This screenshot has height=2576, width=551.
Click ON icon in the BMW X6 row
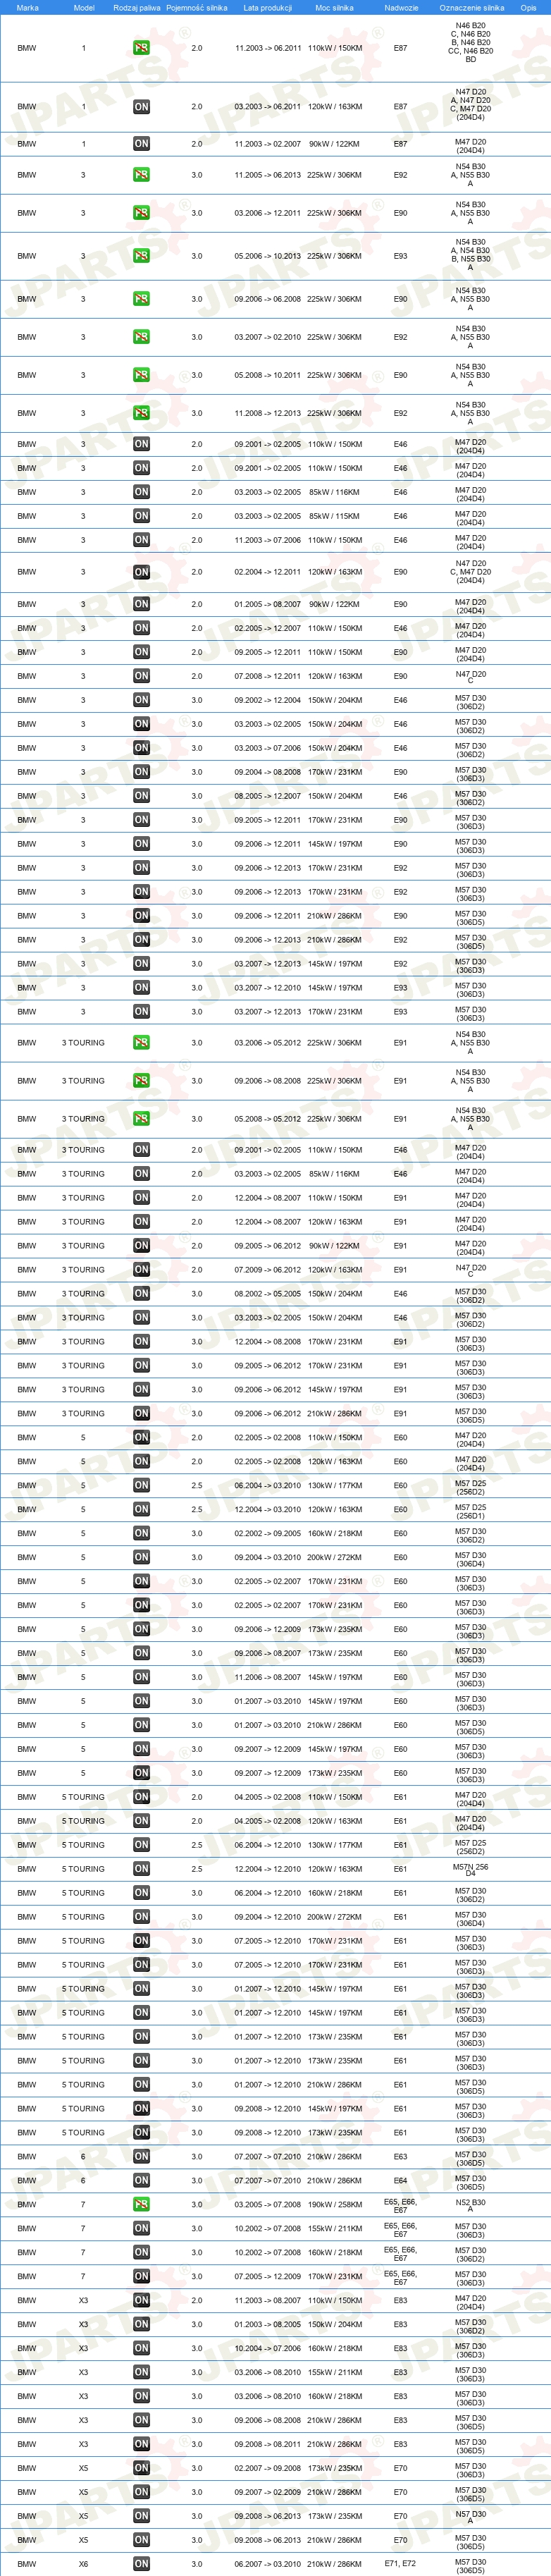coord(141,2564)
